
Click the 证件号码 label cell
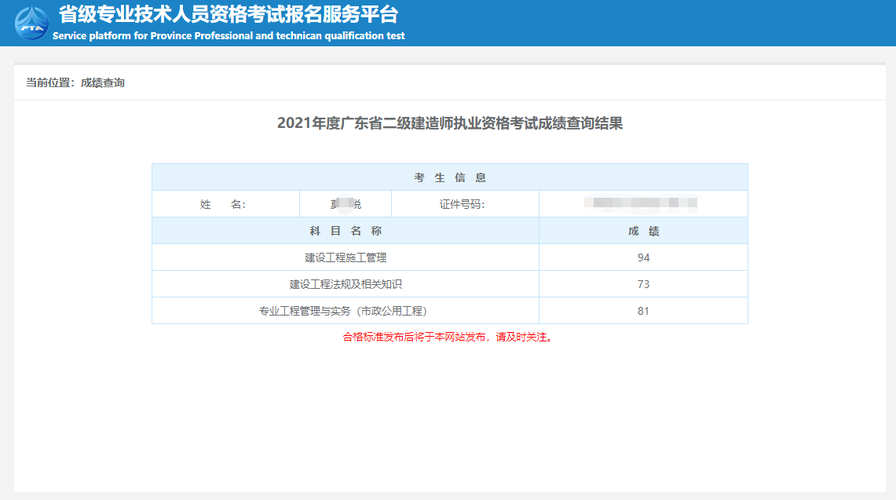(465, 204)
